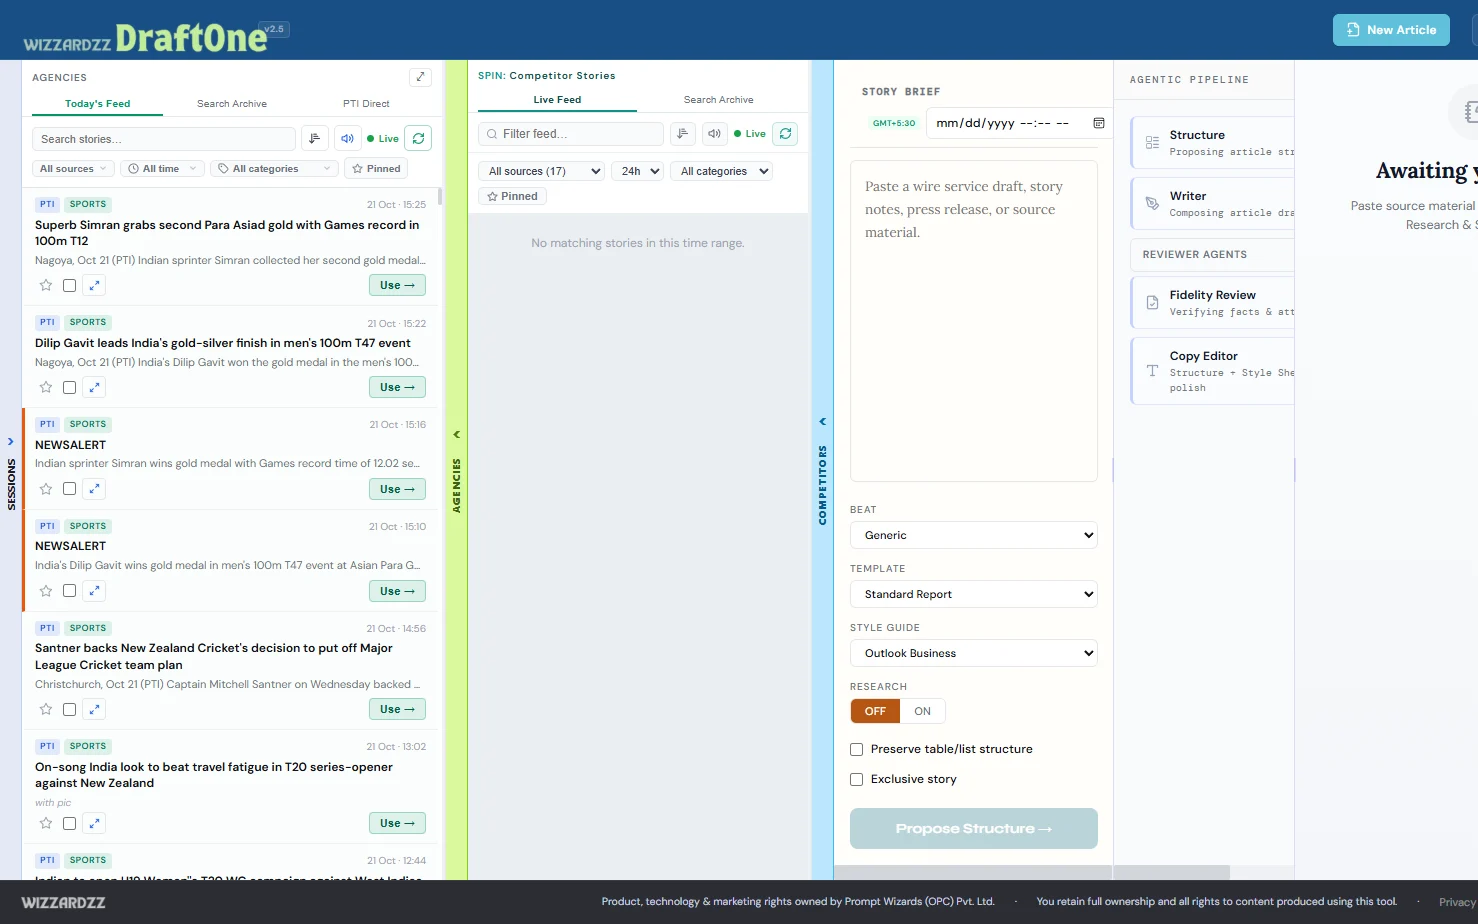
Task: Expand the Superb Simran story preview
Action: [94, 285]
